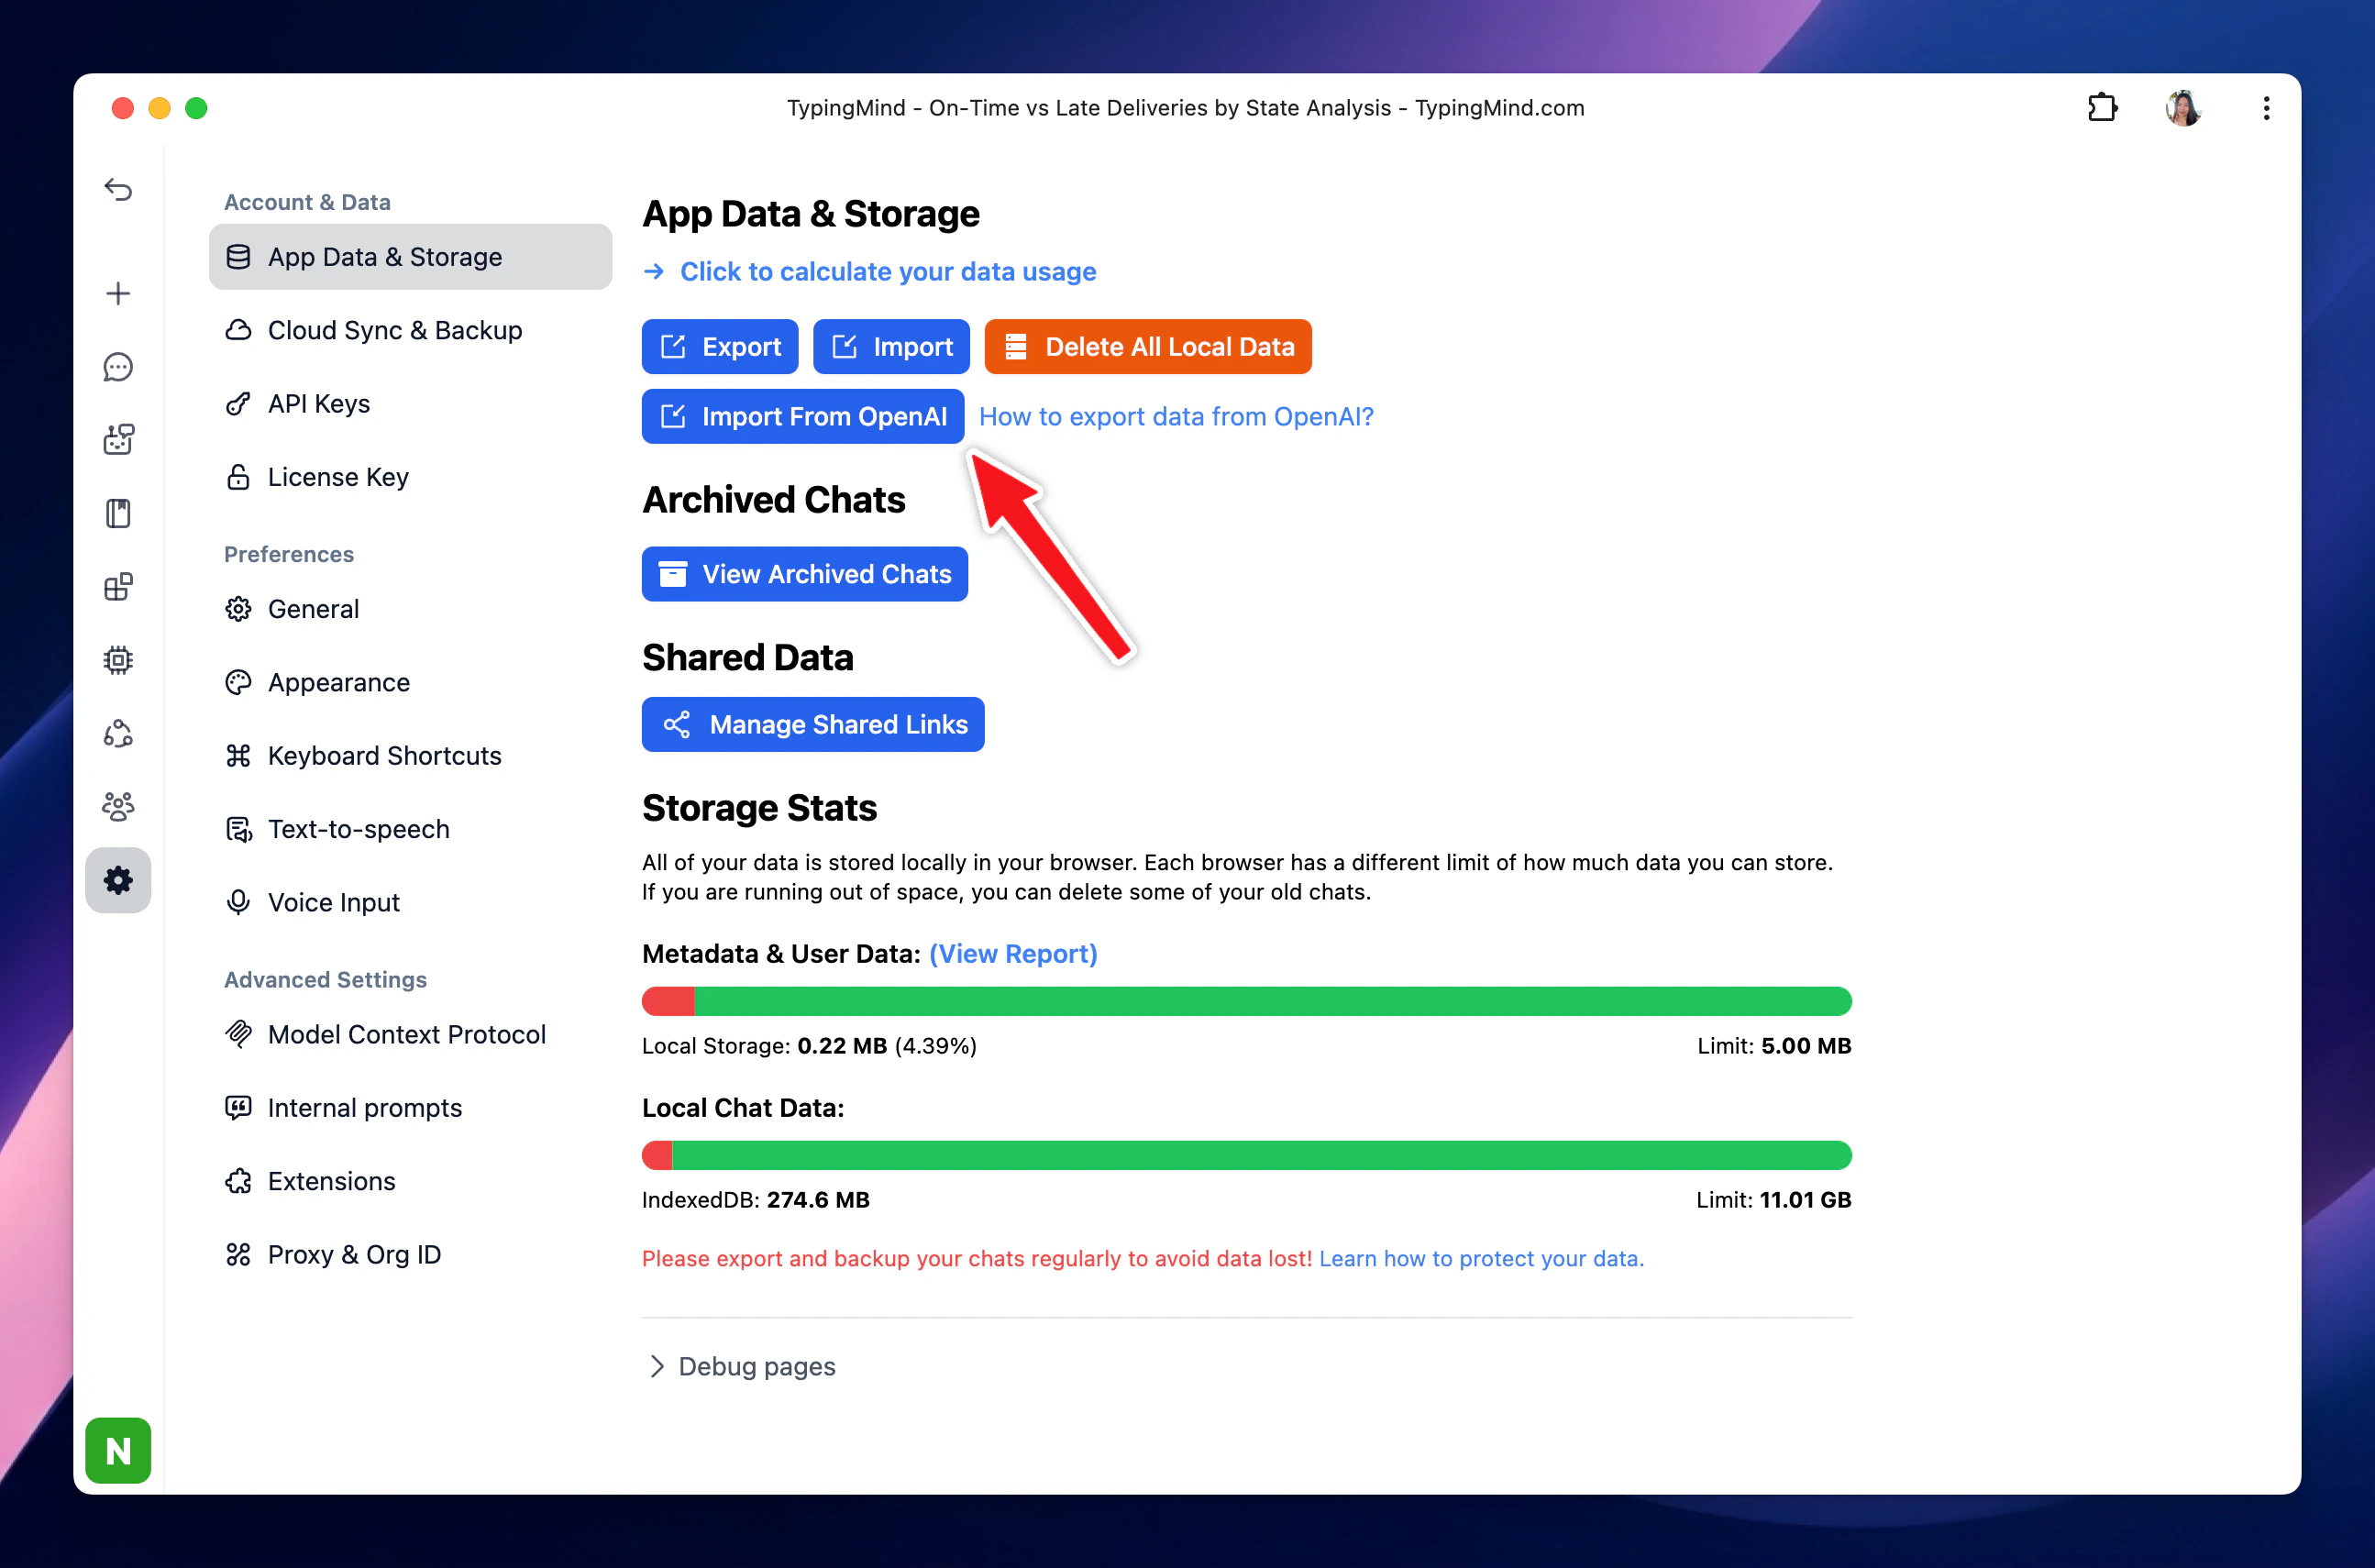Click the blue Import button

click(891, 347)
